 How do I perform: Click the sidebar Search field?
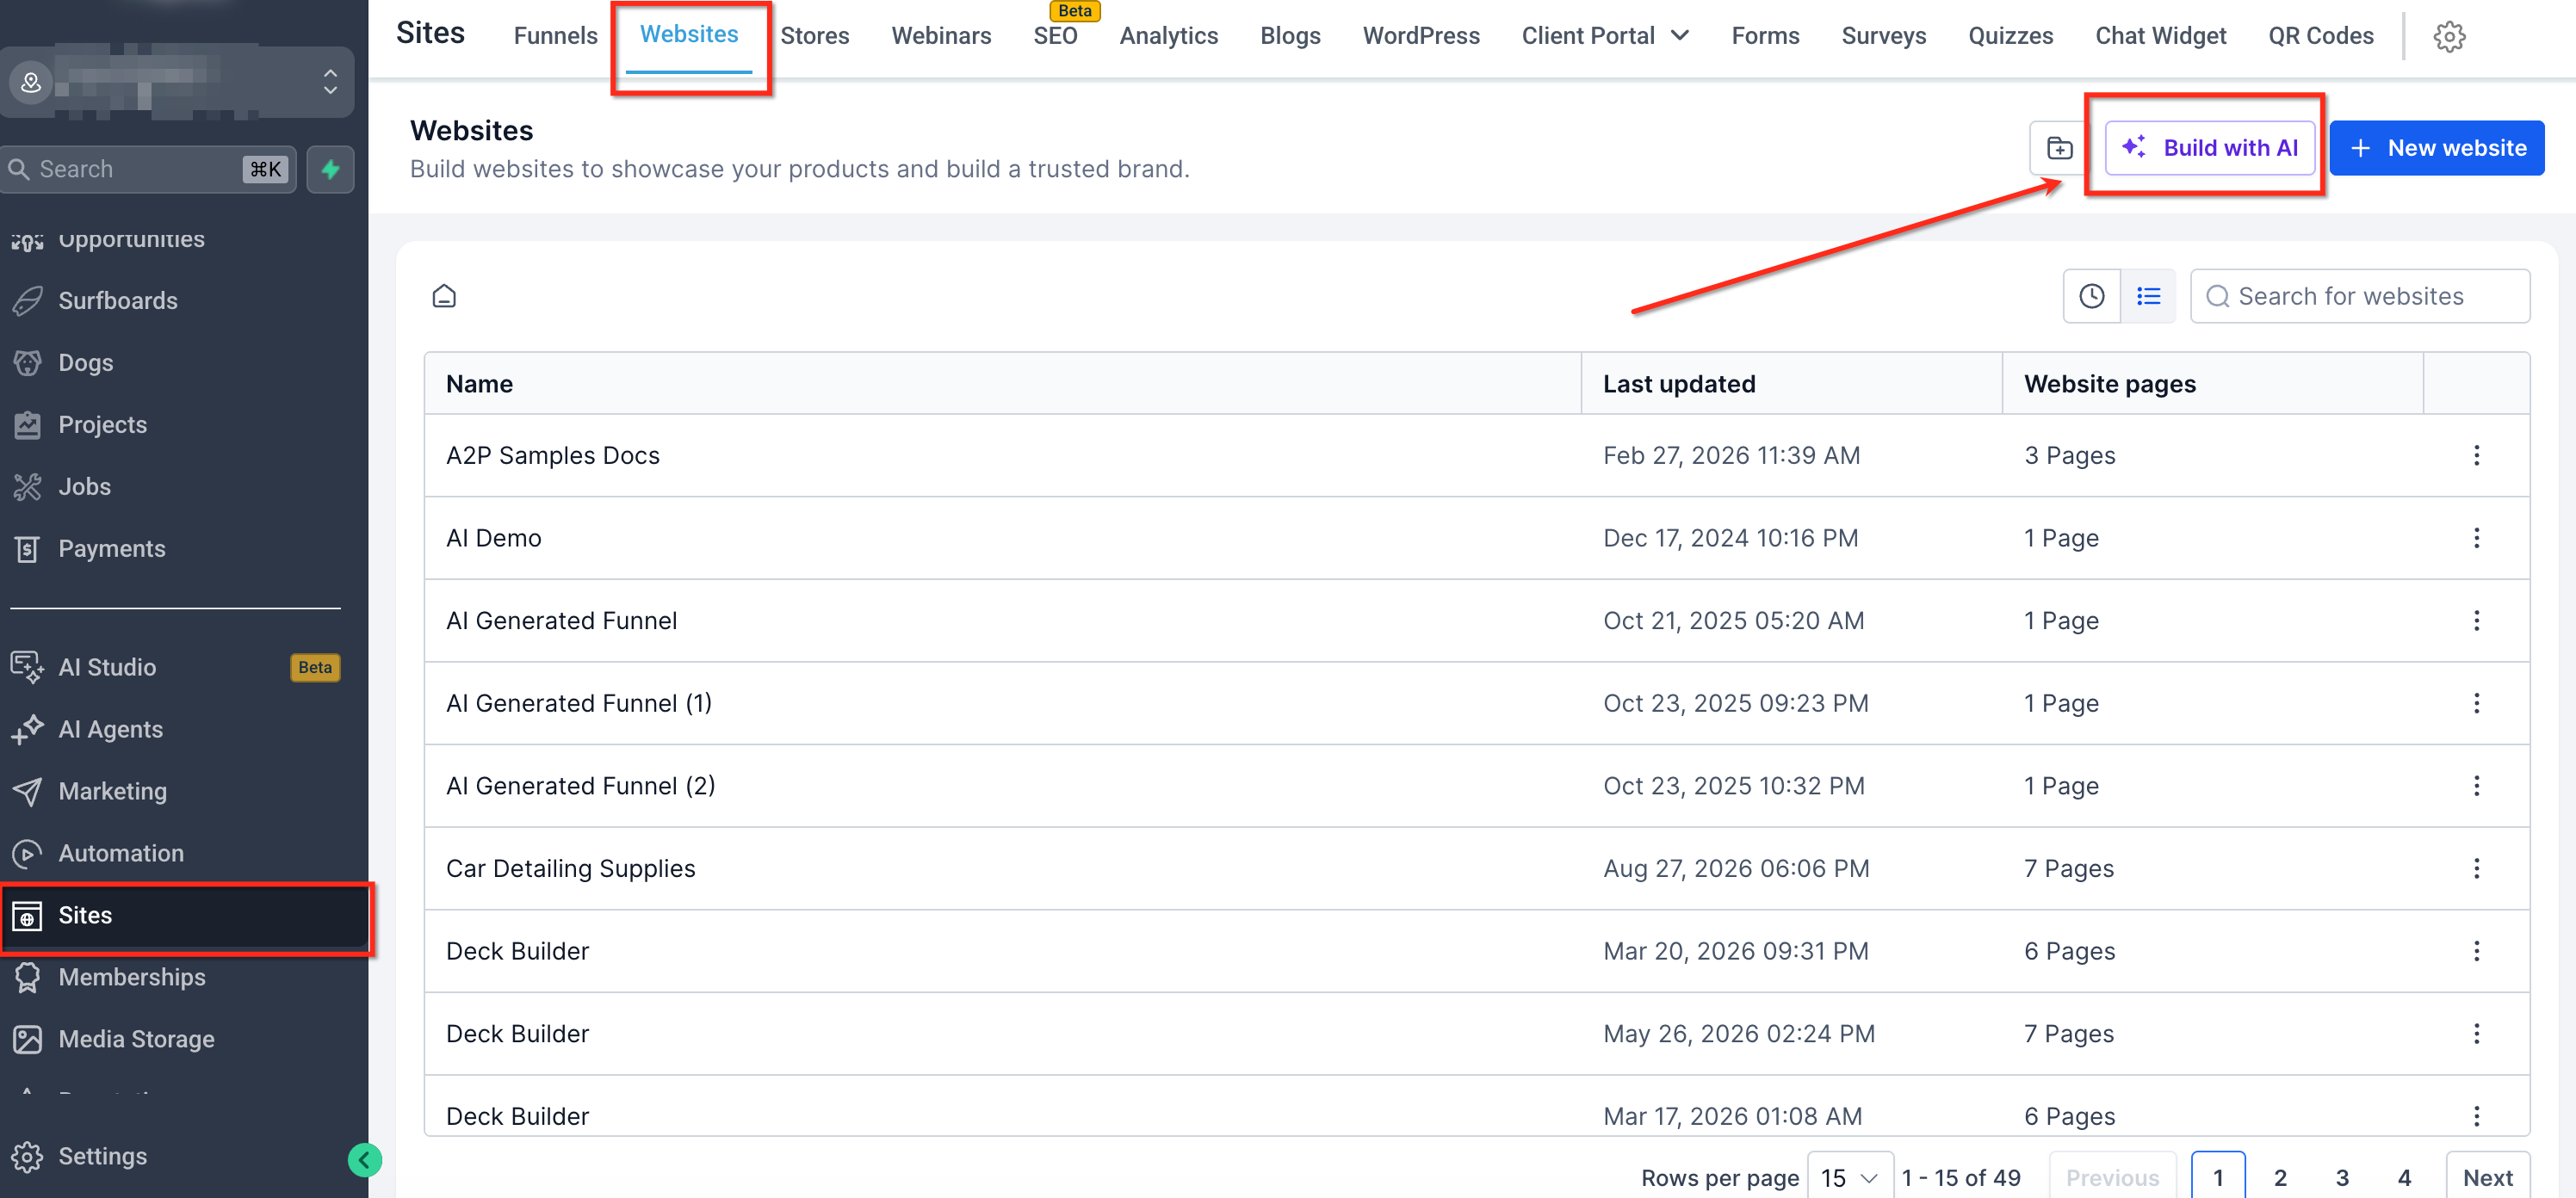click(148, 169)
